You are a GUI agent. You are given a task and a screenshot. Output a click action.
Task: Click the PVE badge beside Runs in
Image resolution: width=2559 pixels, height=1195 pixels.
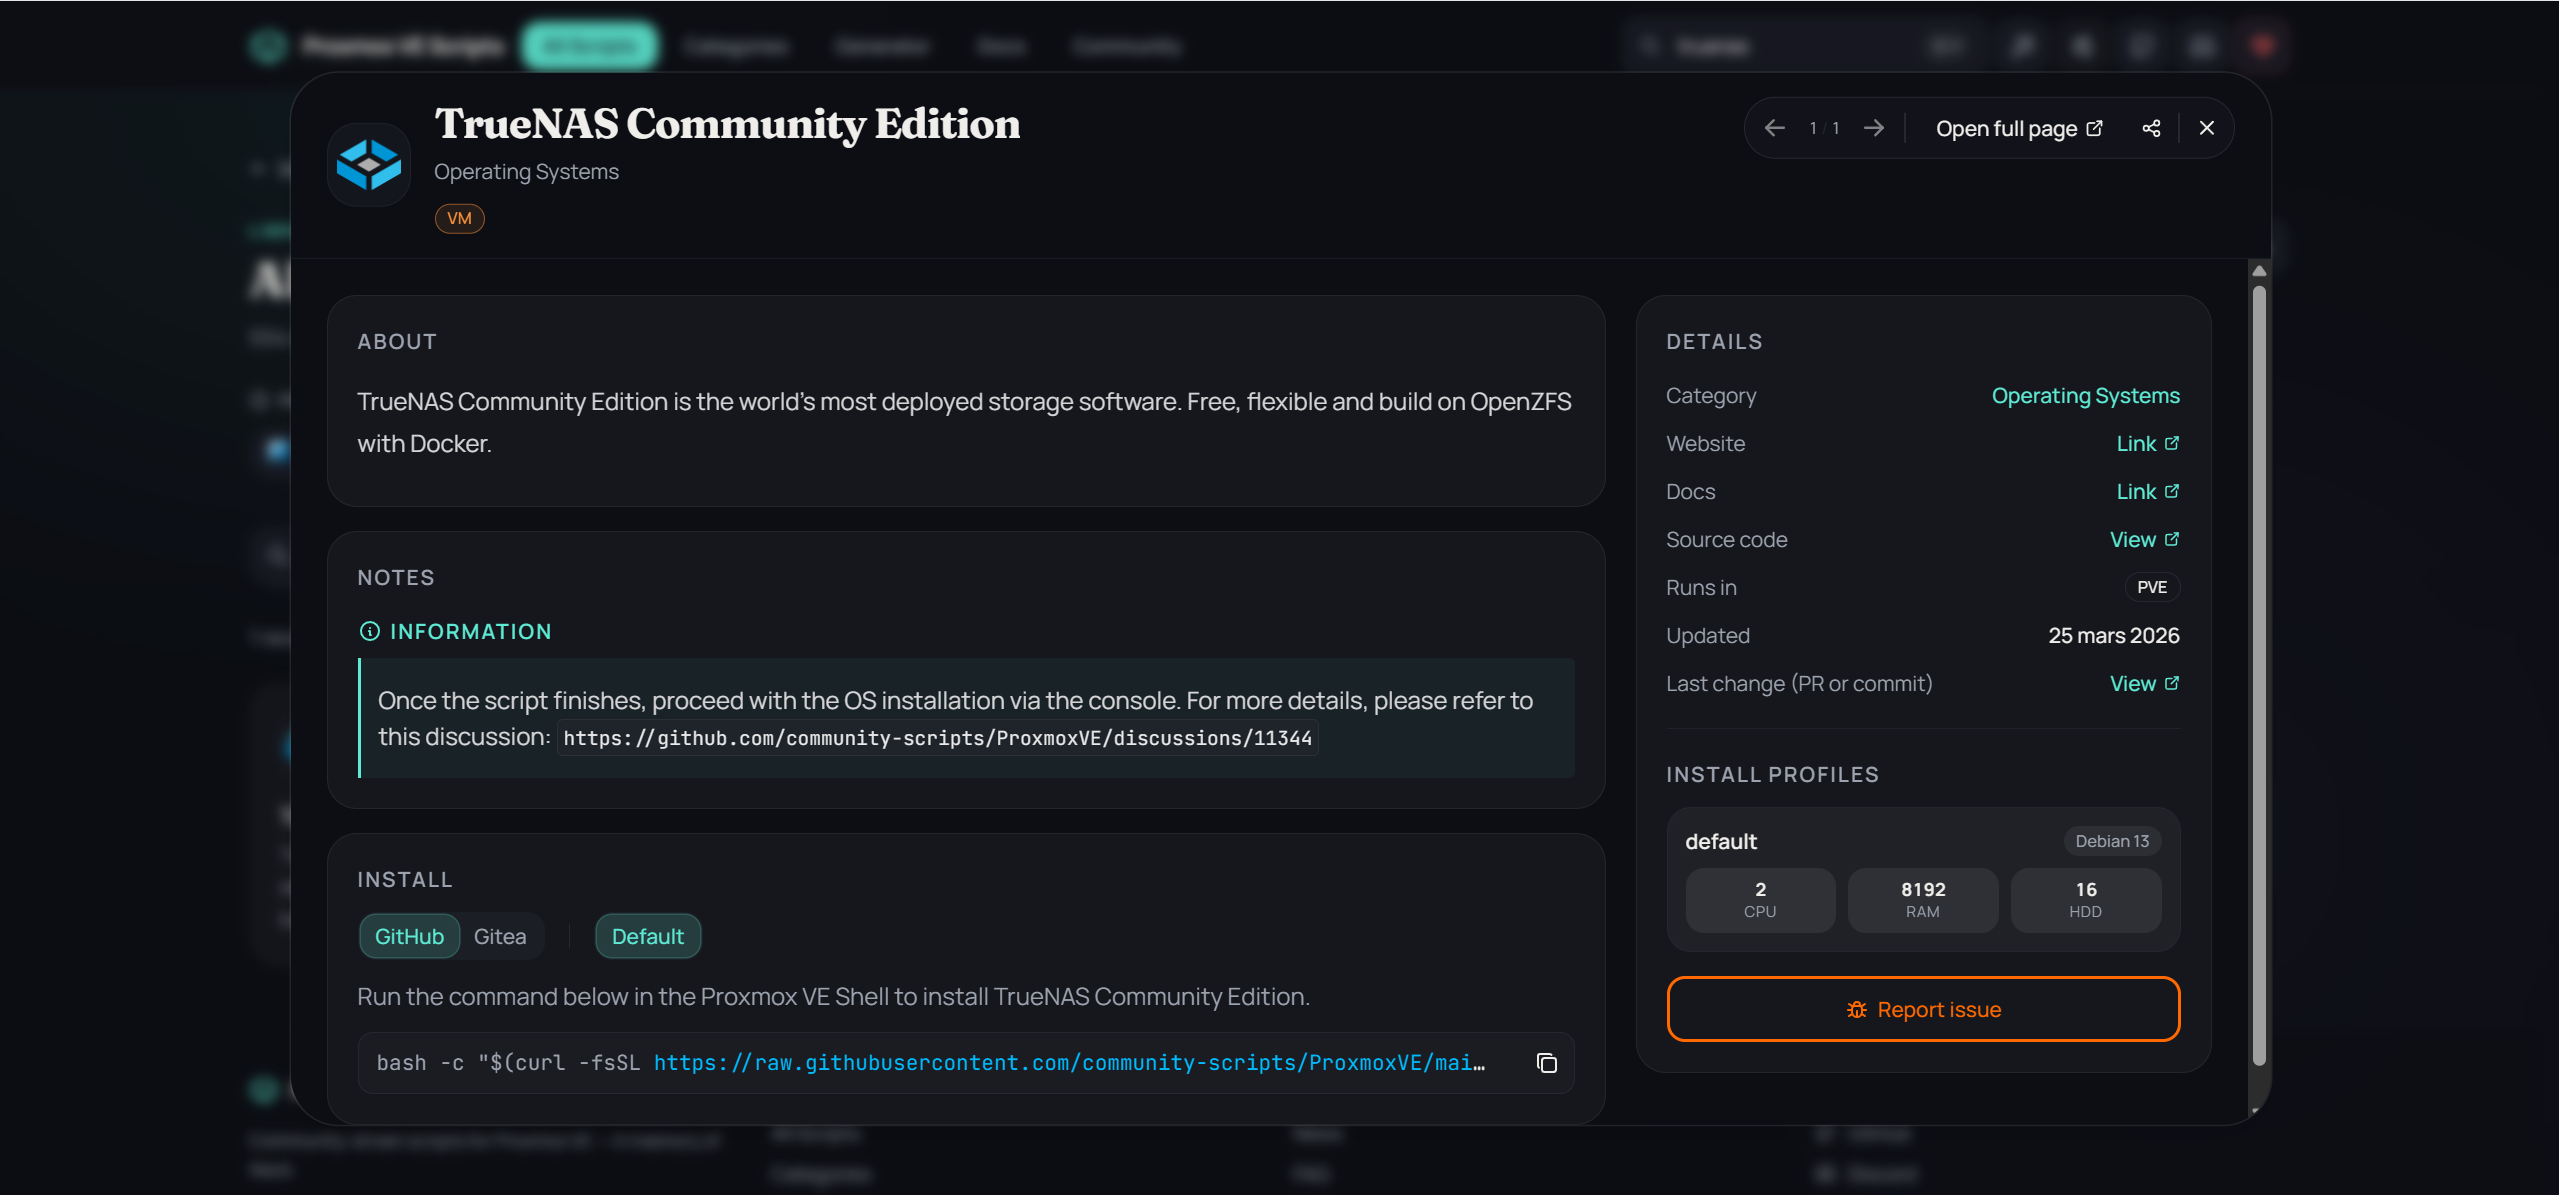pos(2152,587)
